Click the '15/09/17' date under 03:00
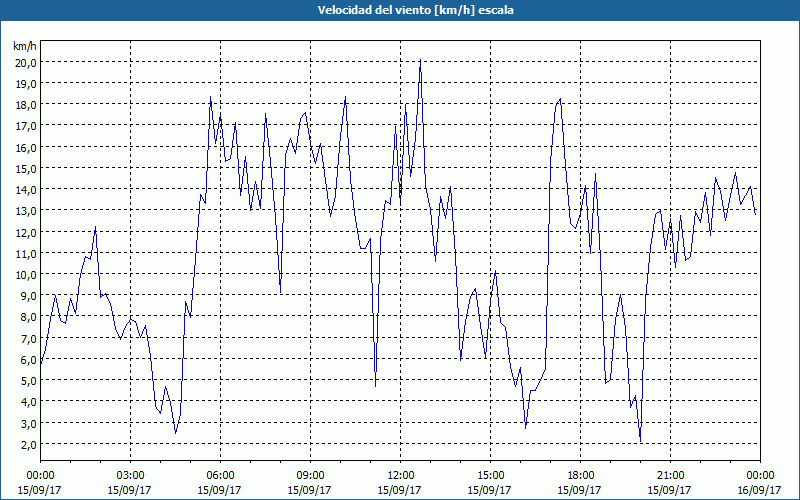Screen dimensions: 800x500 [130, 490]
